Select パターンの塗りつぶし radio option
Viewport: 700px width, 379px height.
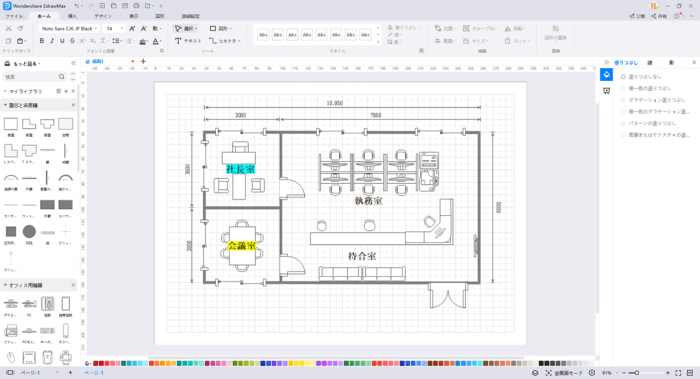[623, 123]
